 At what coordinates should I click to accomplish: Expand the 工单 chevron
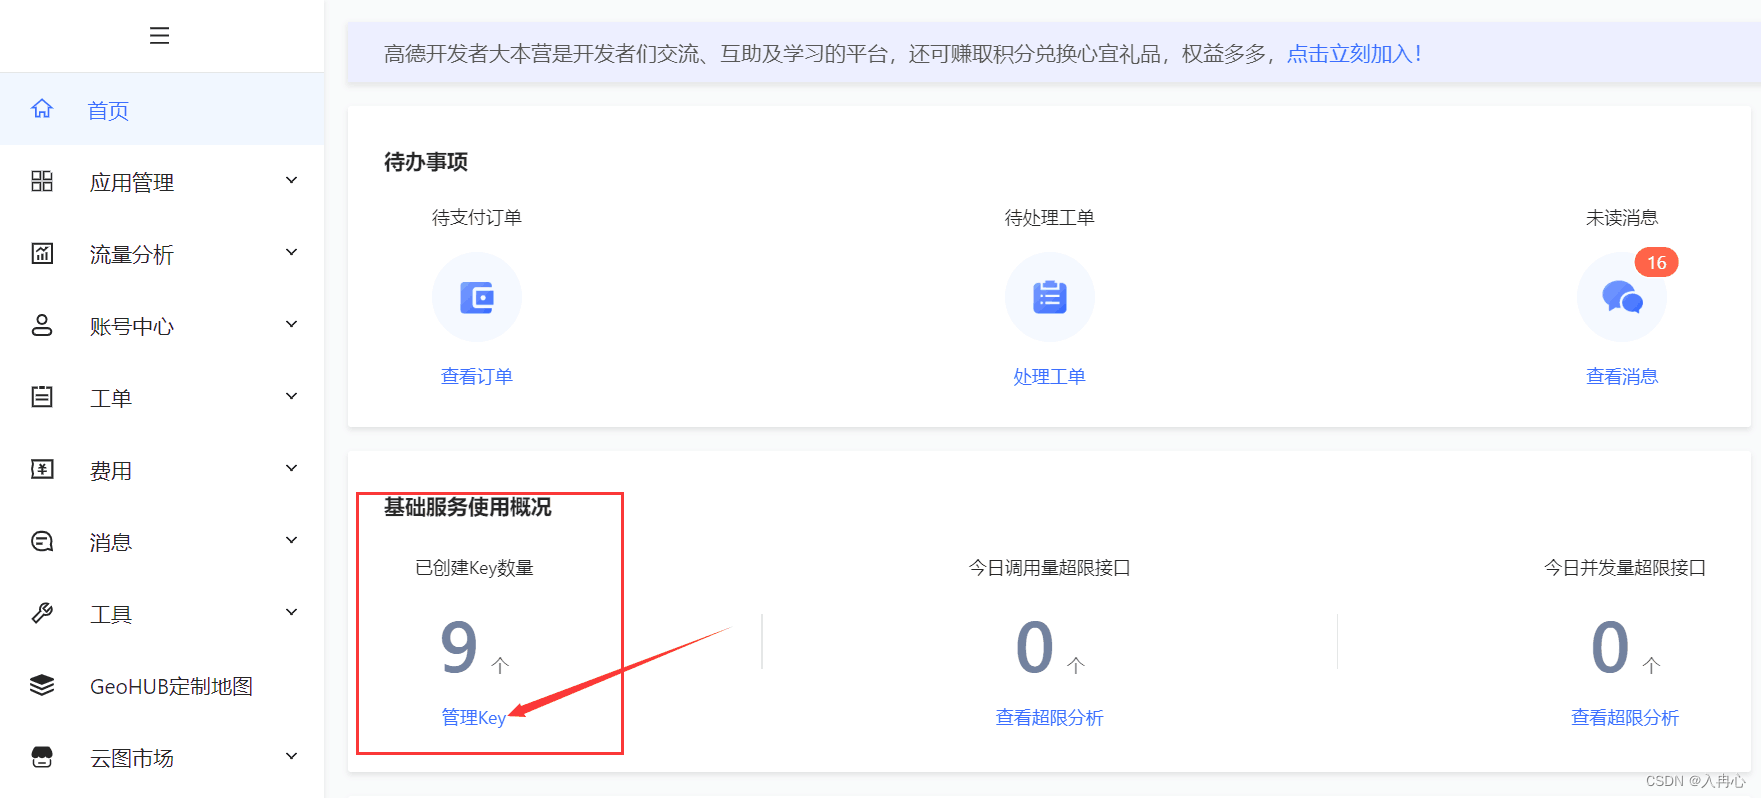tap(292, 396)
